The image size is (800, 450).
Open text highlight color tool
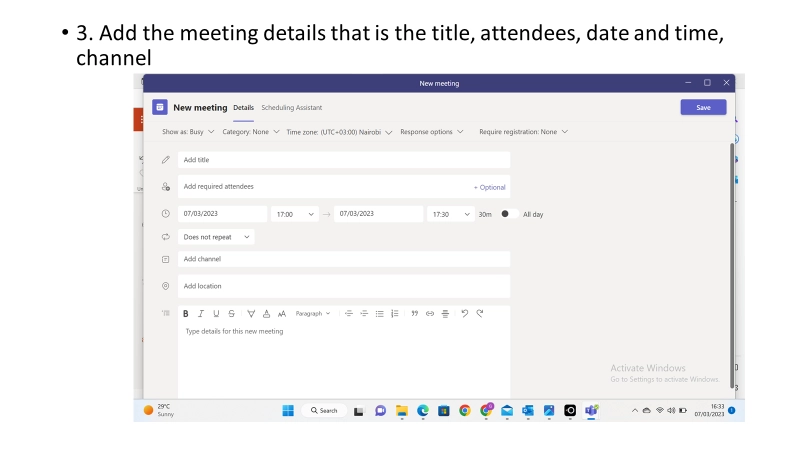(x=251, y=314)
